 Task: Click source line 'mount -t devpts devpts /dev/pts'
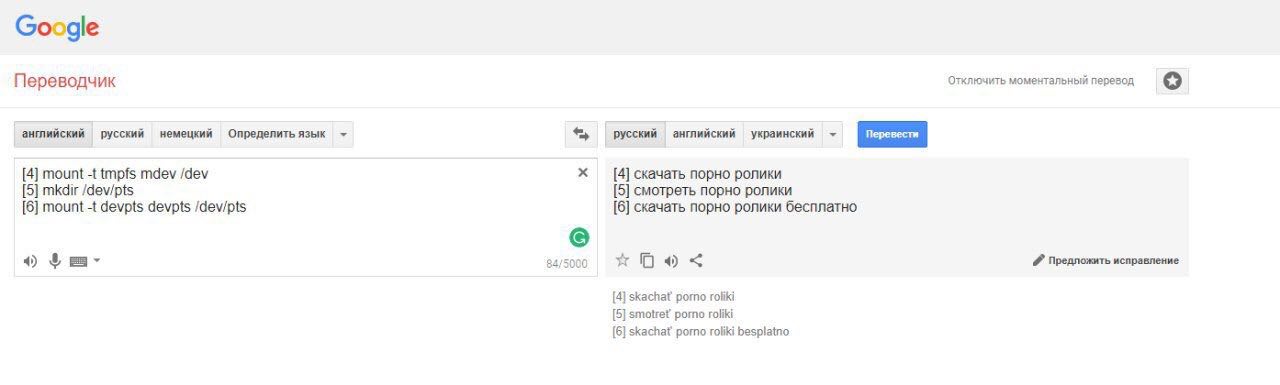tap(134, 207)
